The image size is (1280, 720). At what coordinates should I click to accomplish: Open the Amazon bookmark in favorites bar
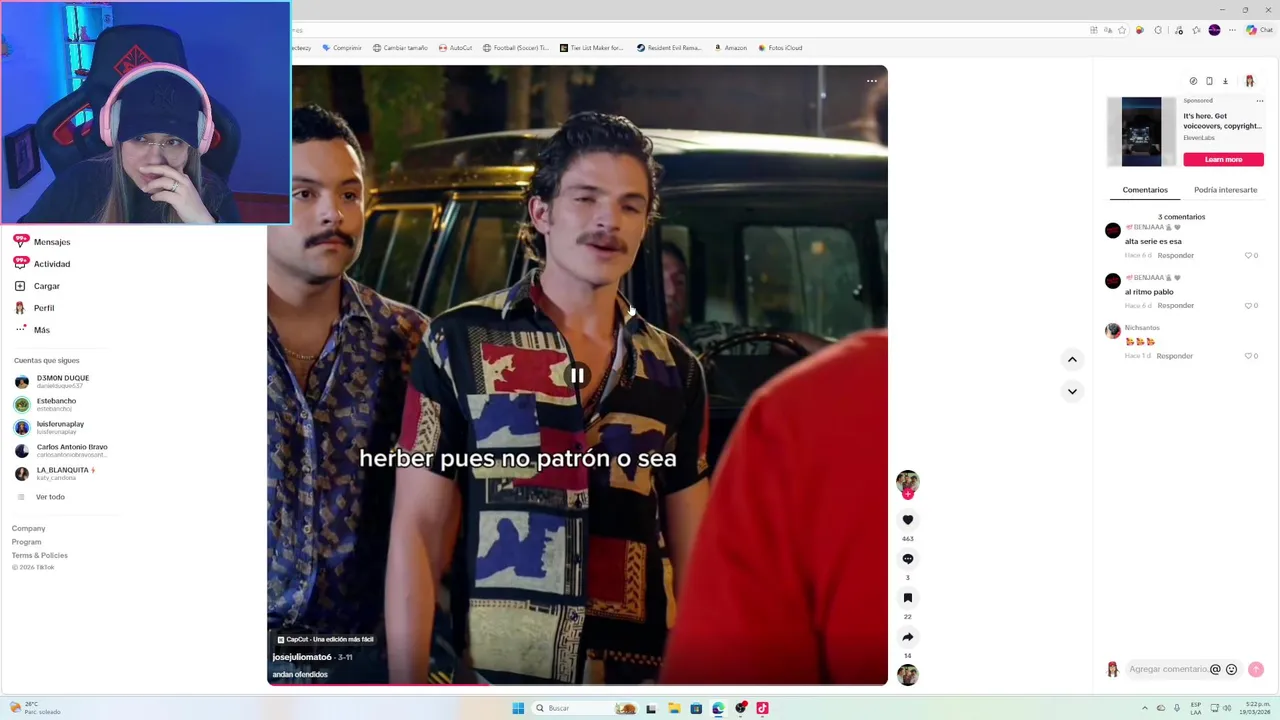point(730,48)
